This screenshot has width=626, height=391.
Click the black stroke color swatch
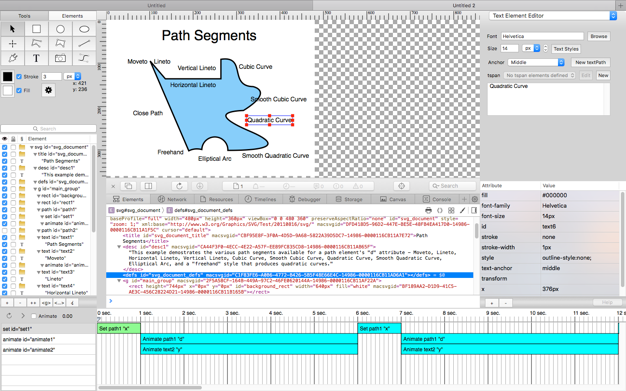(8, 76)
